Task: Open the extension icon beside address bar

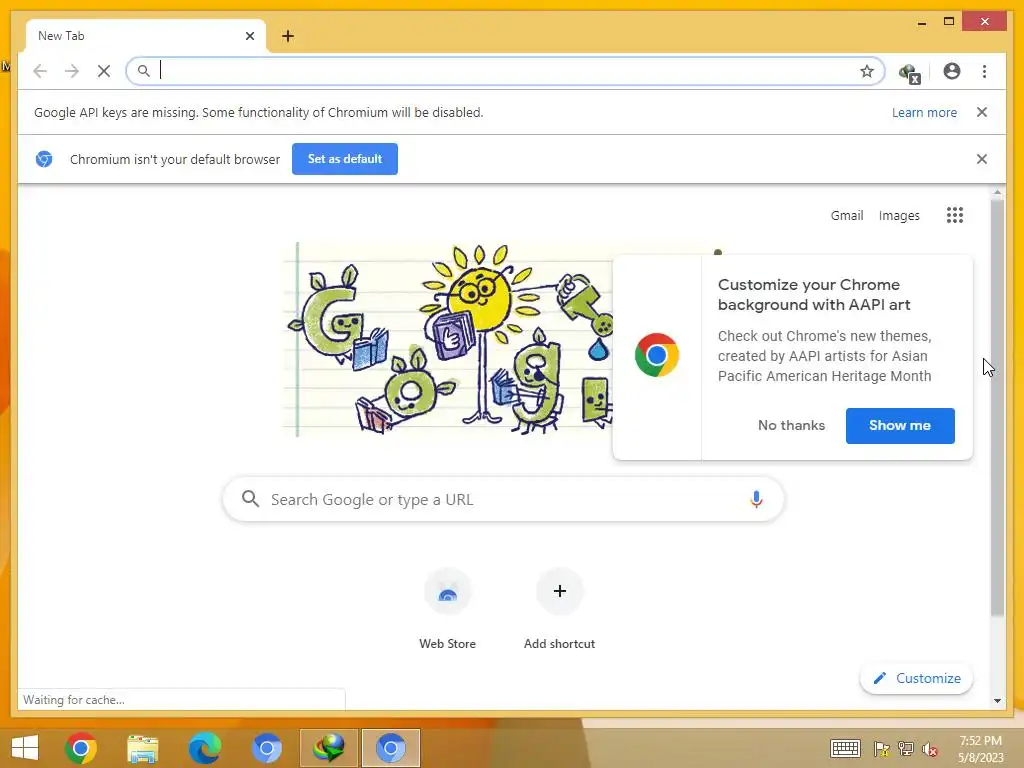Action: coord(910,72)
